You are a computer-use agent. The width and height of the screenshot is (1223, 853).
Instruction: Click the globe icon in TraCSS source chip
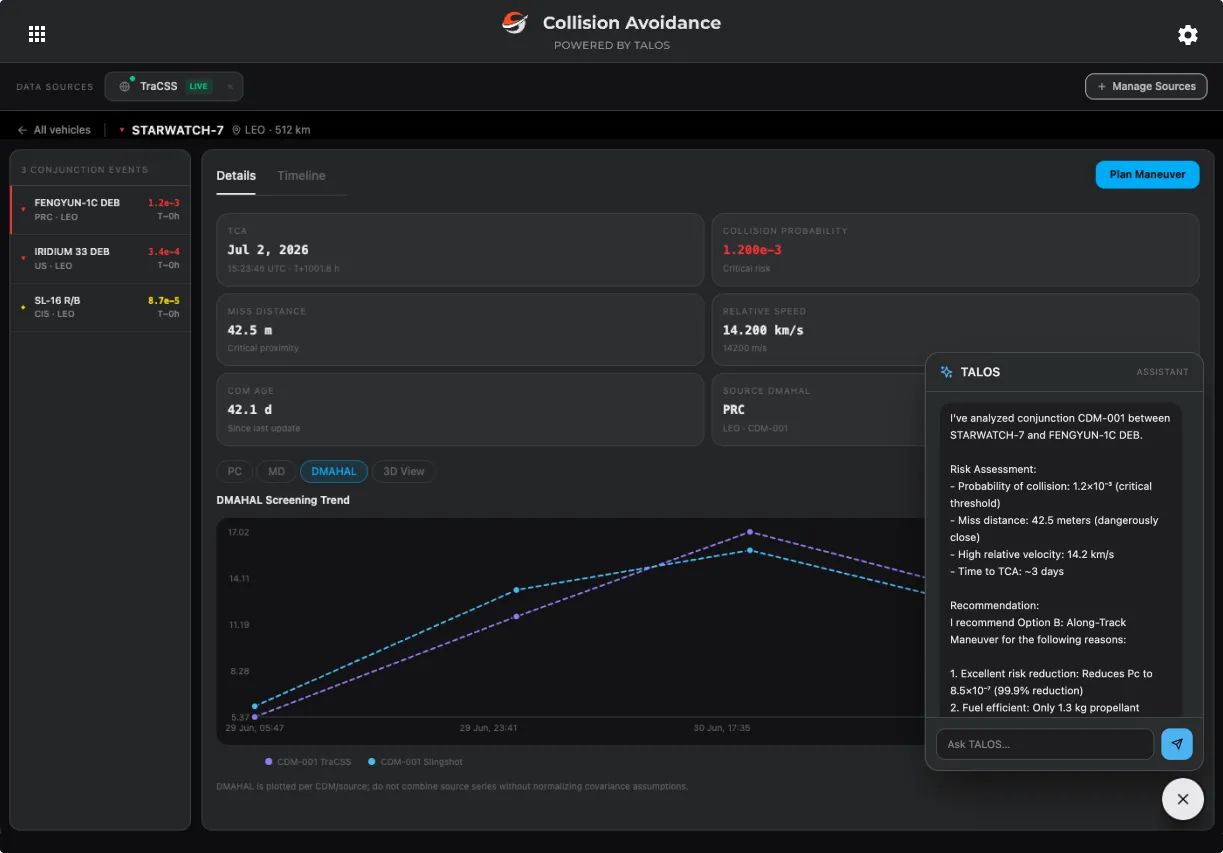click(x=125, y=87)
